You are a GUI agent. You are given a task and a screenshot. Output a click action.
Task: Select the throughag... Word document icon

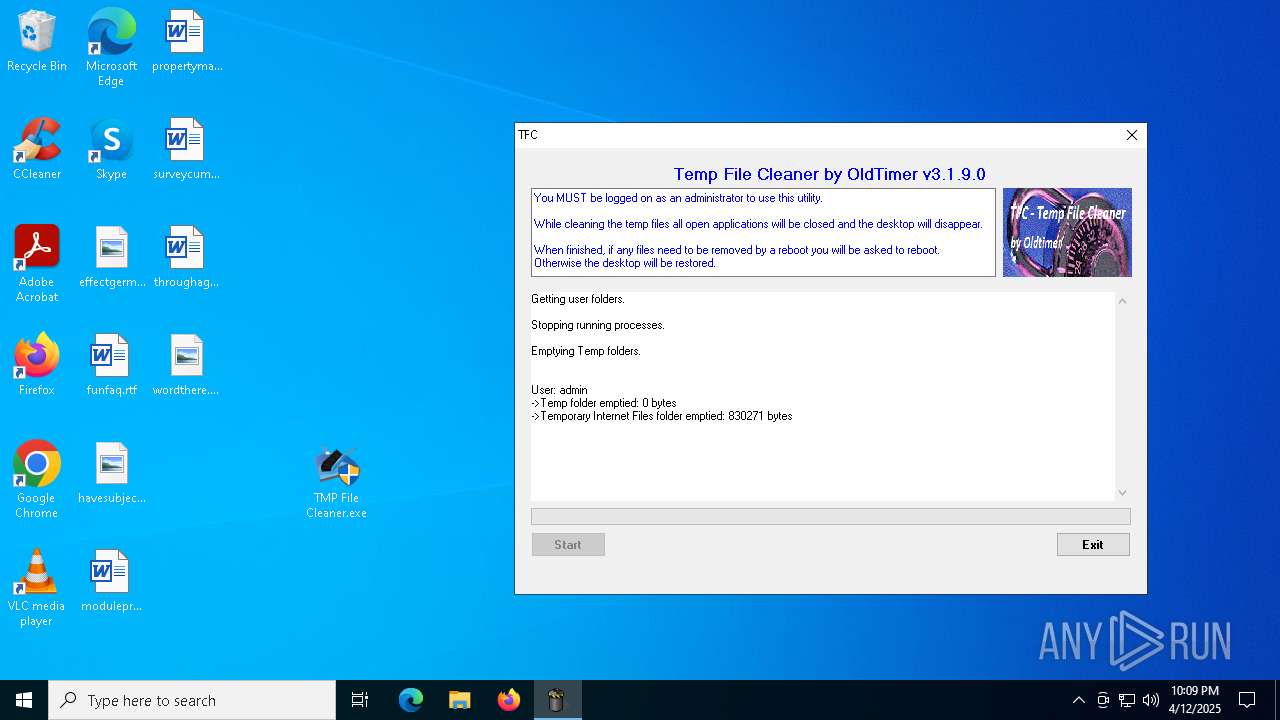pyautogui.click(x=186, y=257)
